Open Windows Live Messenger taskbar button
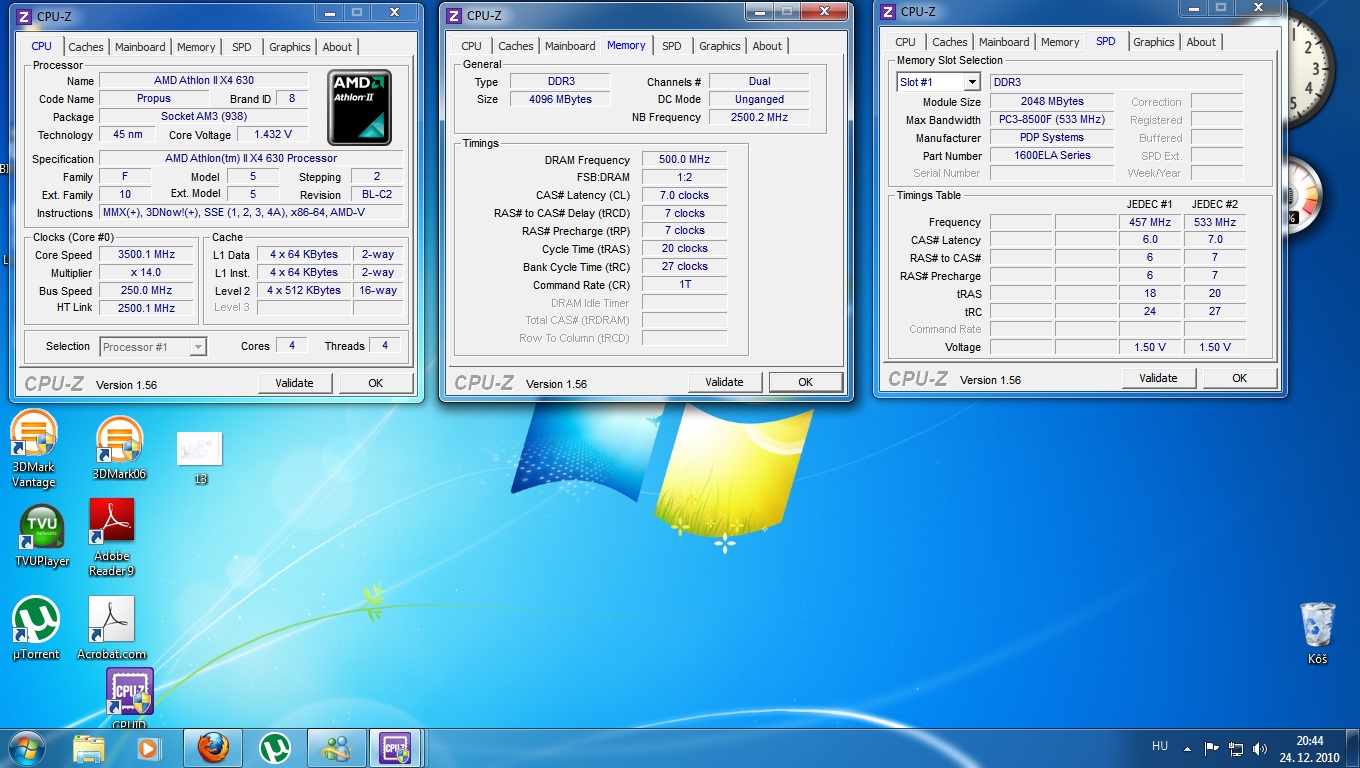The image size is (1360, 768). 336,748
